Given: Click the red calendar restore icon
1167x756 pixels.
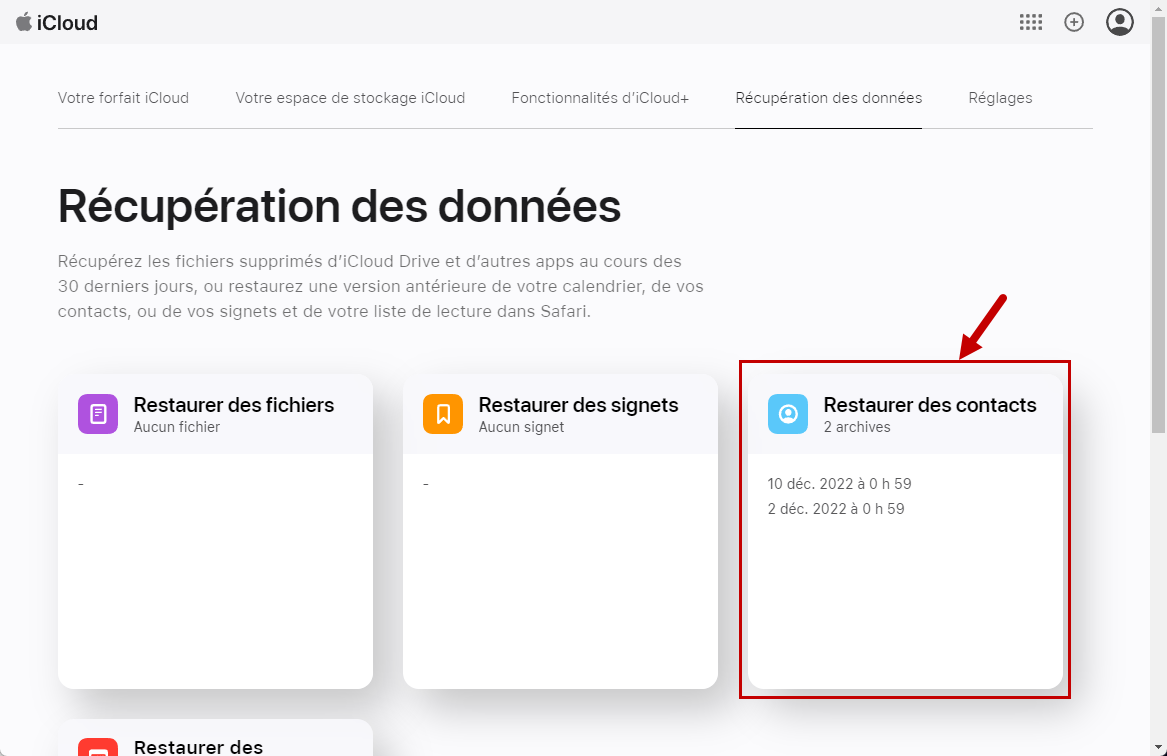Looking at the screenshot, I should tap(98, 747).
